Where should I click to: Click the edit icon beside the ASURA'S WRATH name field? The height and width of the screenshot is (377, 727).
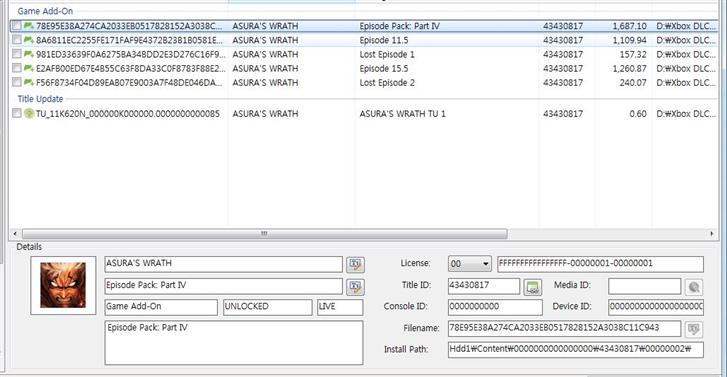pos(355,264)
